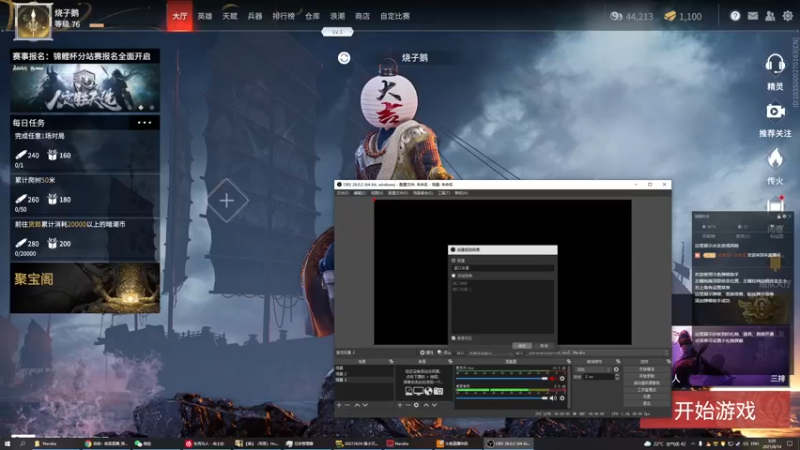Open the help question mark icon
800x450 pixels.
pos(735,16)
